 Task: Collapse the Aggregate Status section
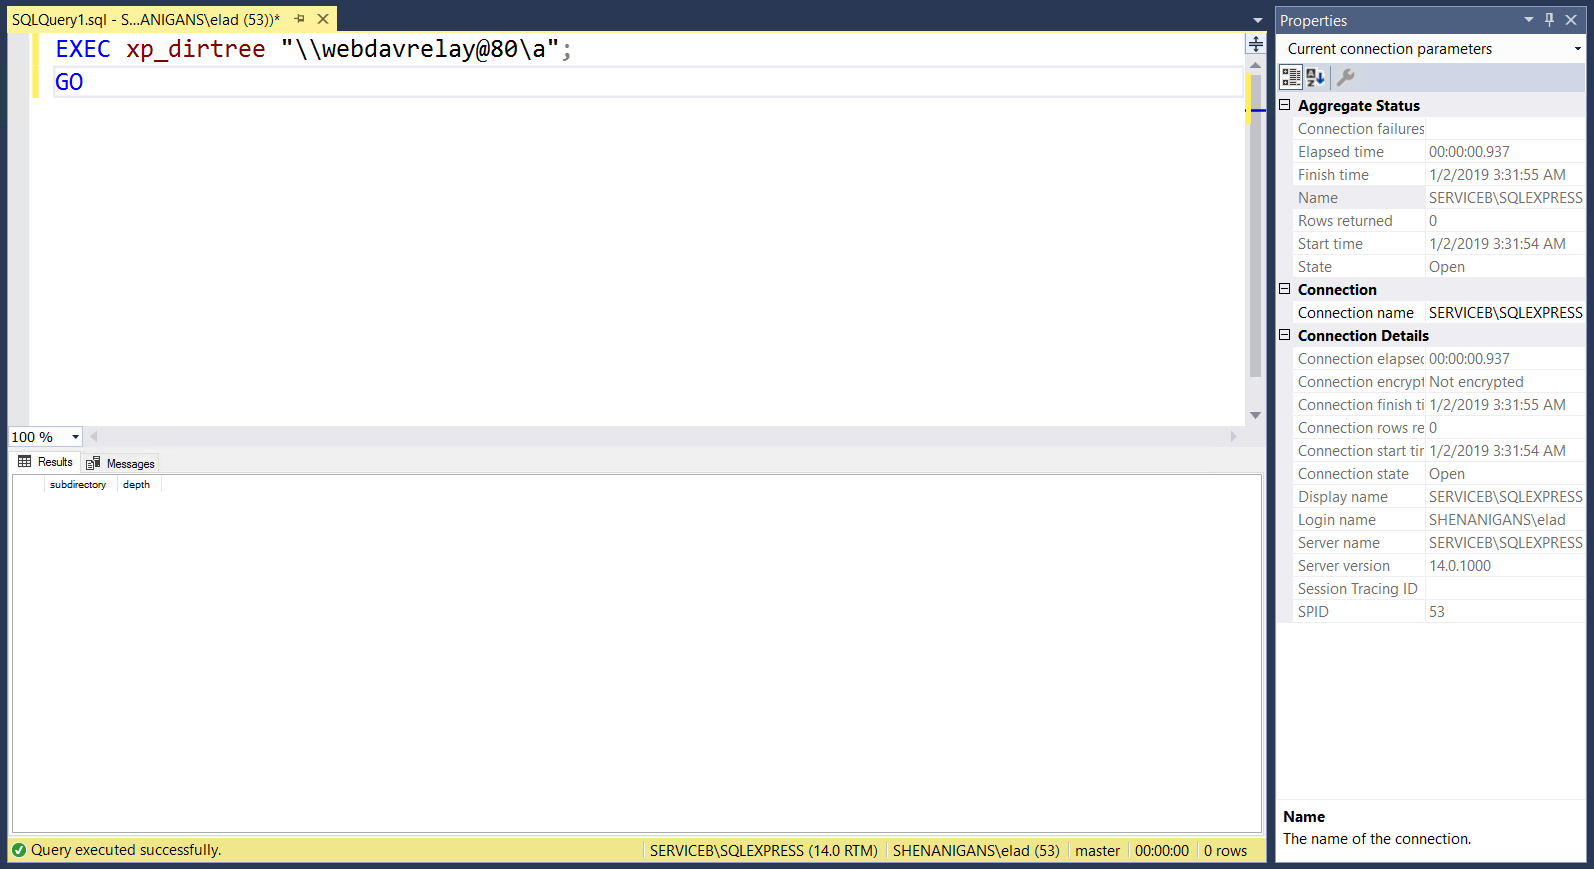pyautogui.click(x=1285, y=105)
